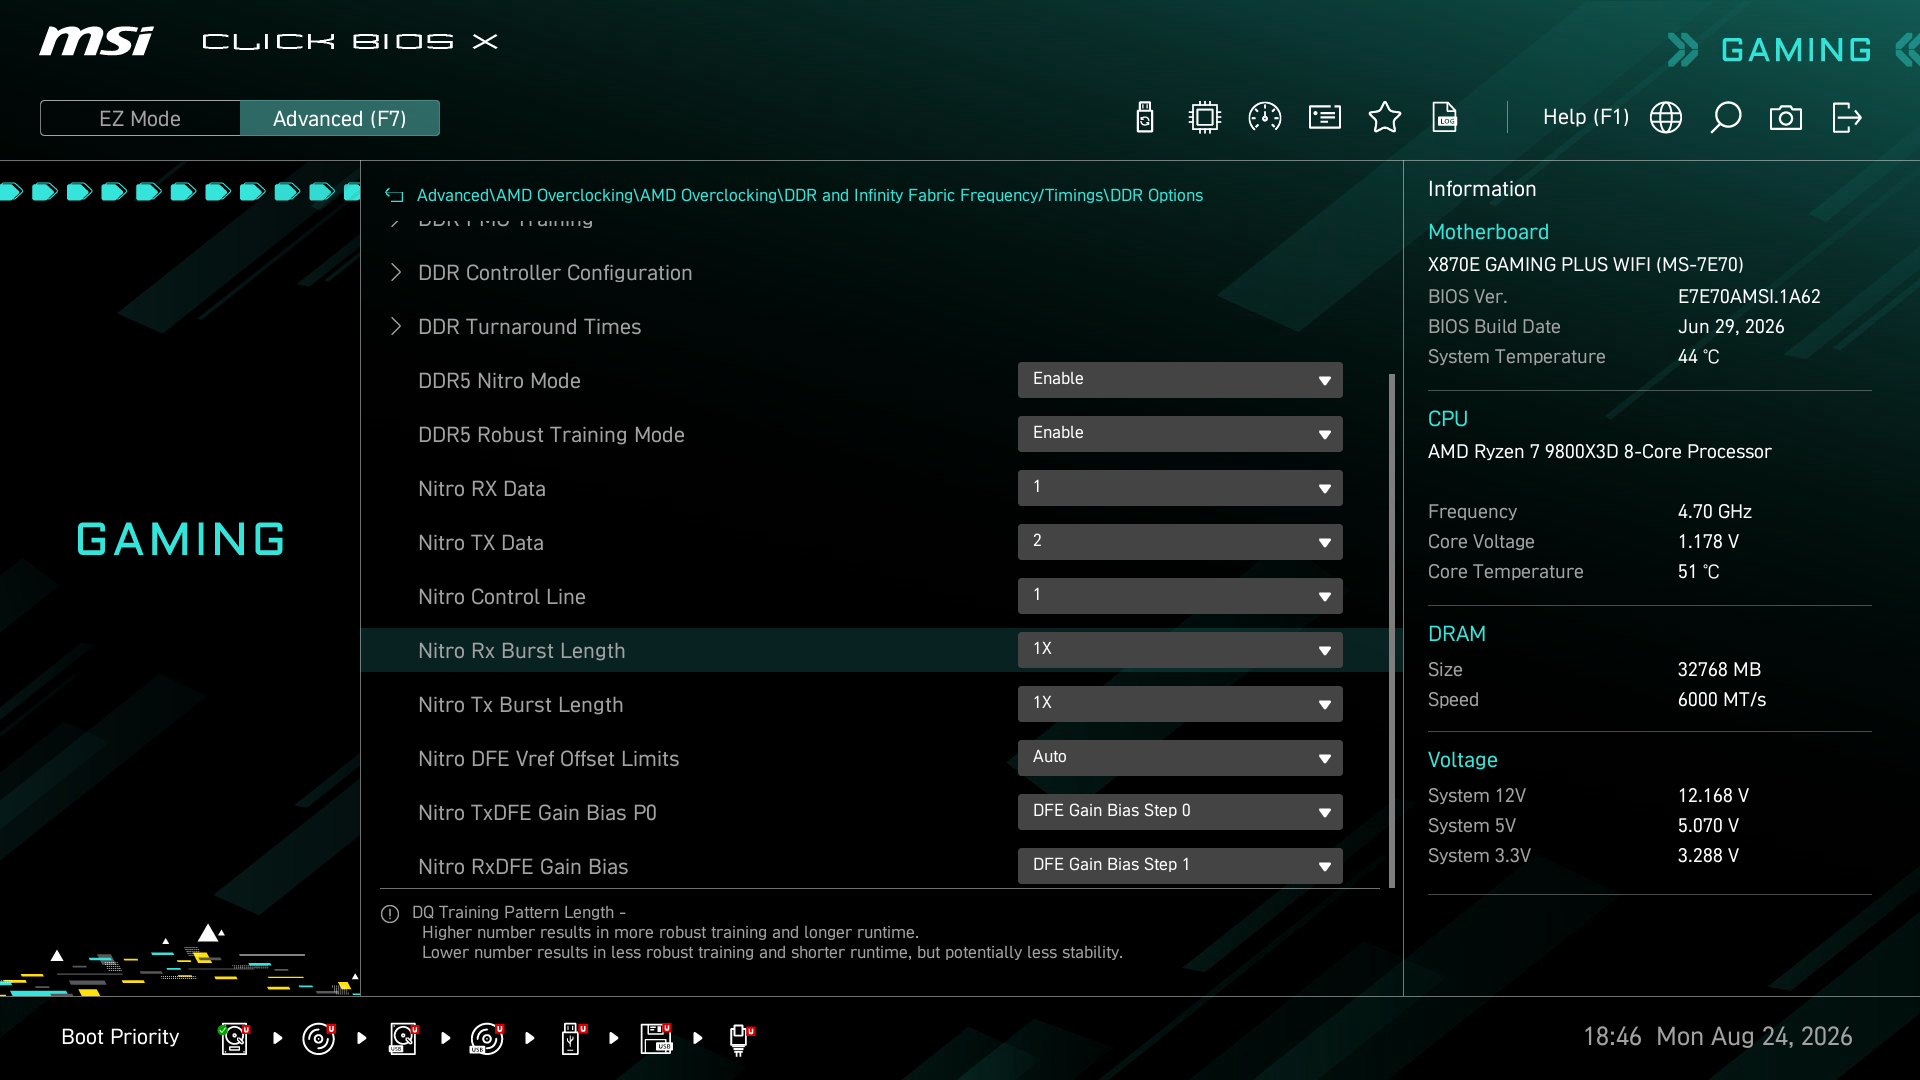Select the Nitro Rx Burst Length row label
The width and height of the screenshot is (1920, 1080).
(522, 651)
